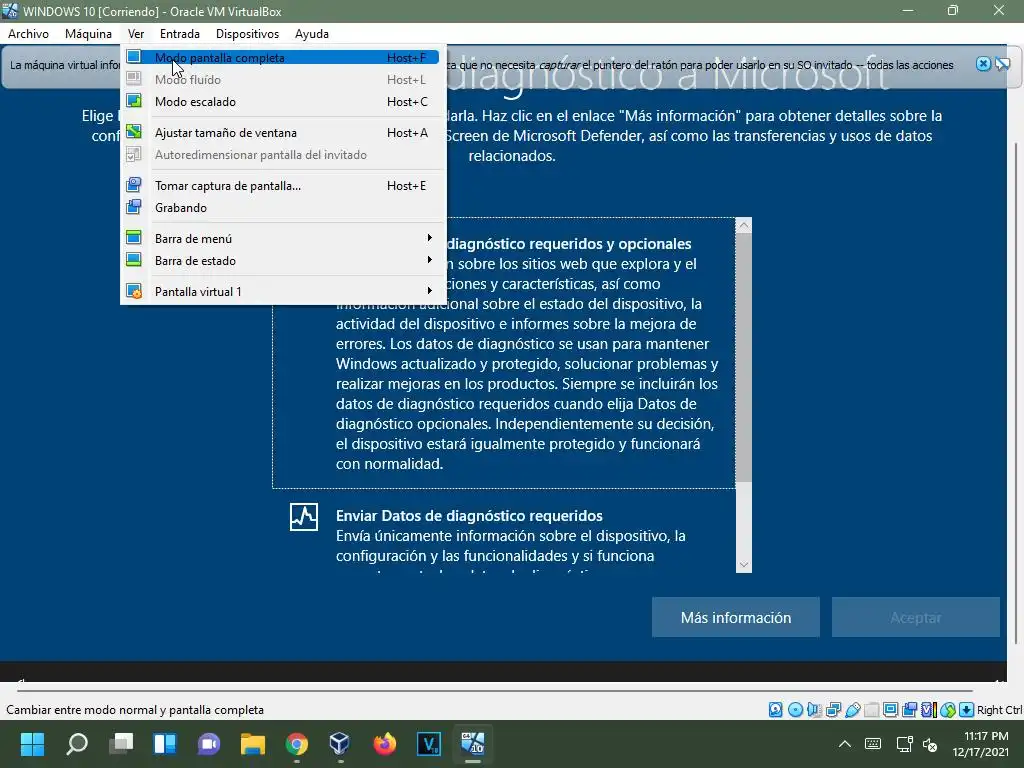The height and width of the screenshot is (768, 1024).
Task: Open the Entrada menu
Action: (180, 34)
